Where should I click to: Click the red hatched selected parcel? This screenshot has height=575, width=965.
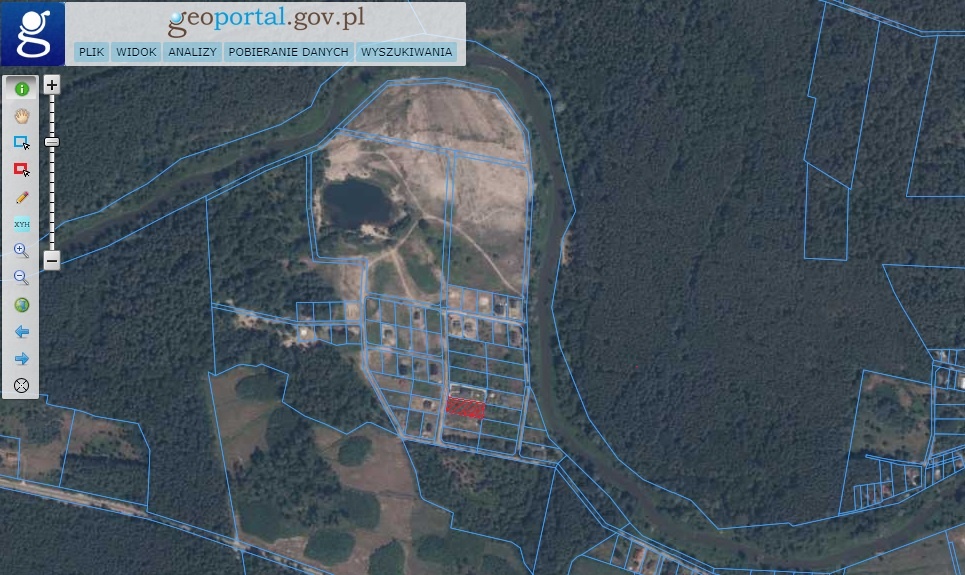[x=465, y=408]
